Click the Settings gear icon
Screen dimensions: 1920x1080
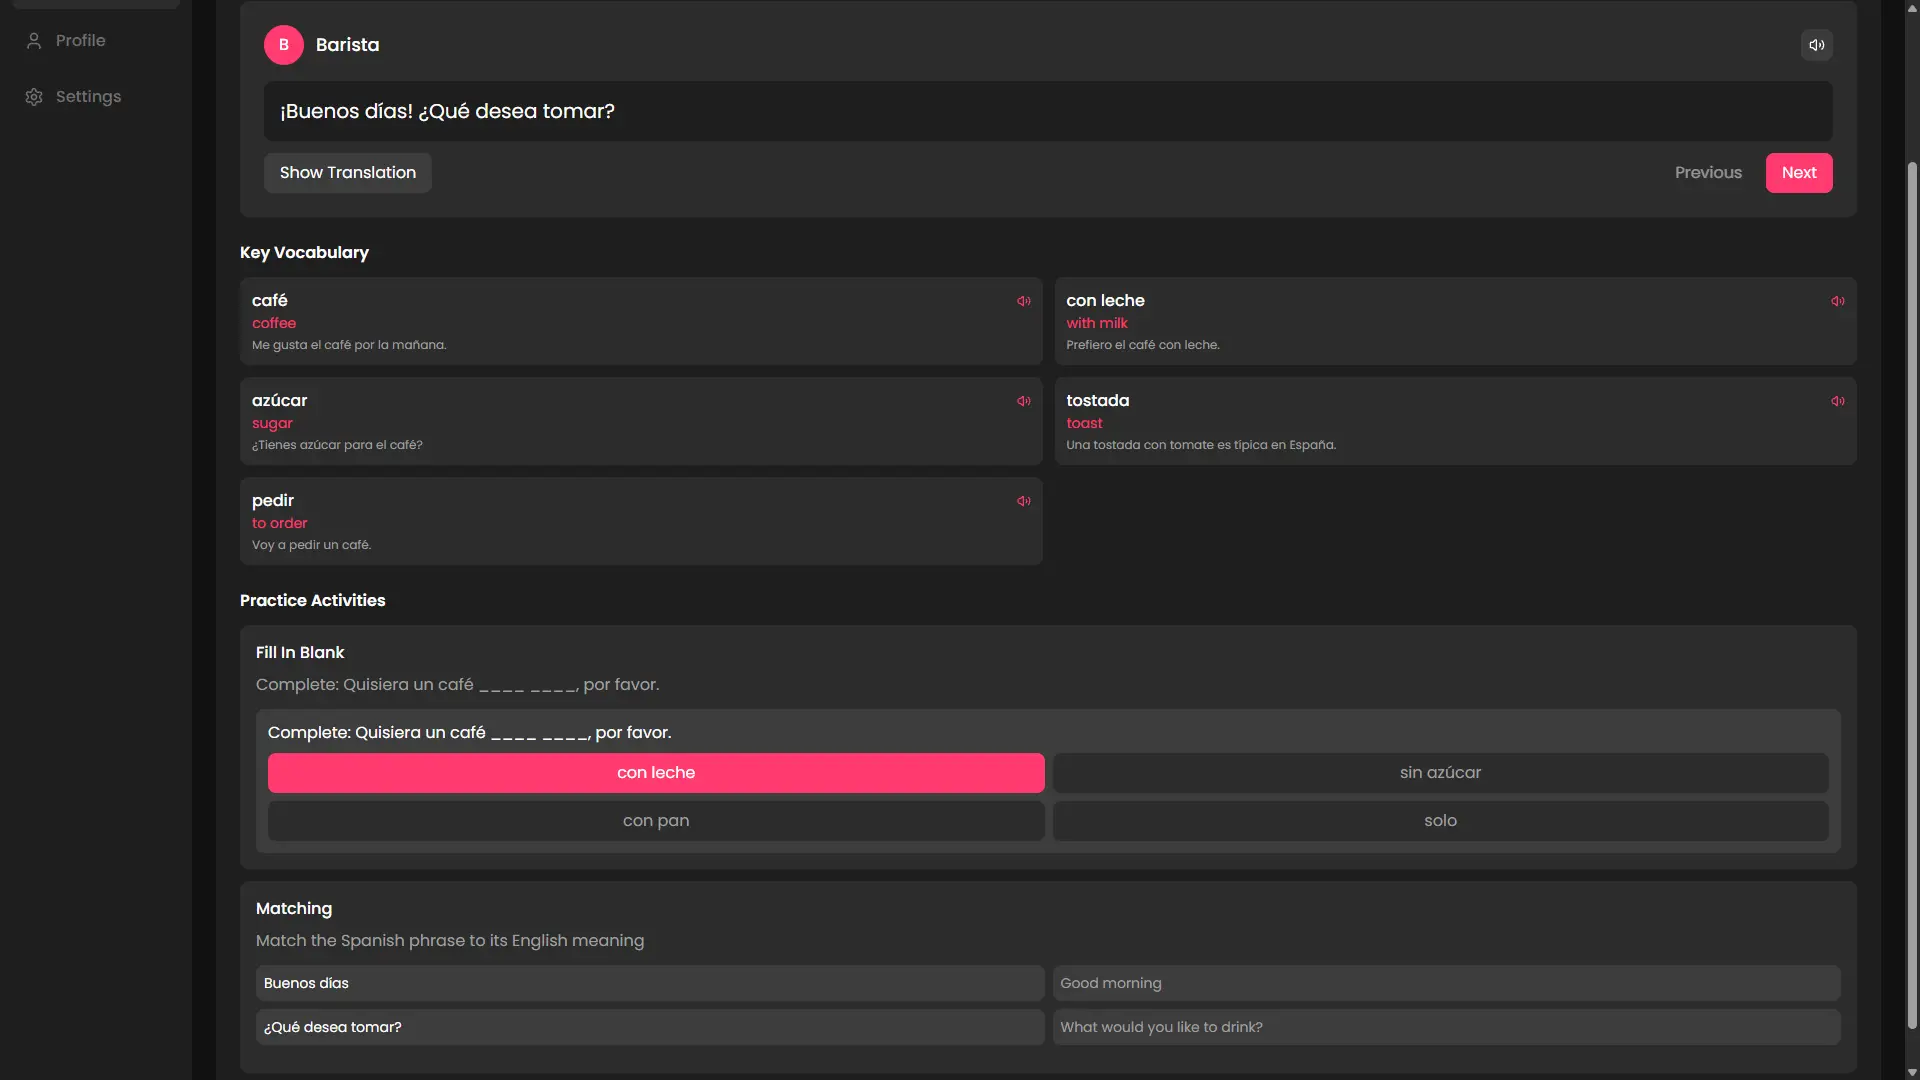click(34, 97)
